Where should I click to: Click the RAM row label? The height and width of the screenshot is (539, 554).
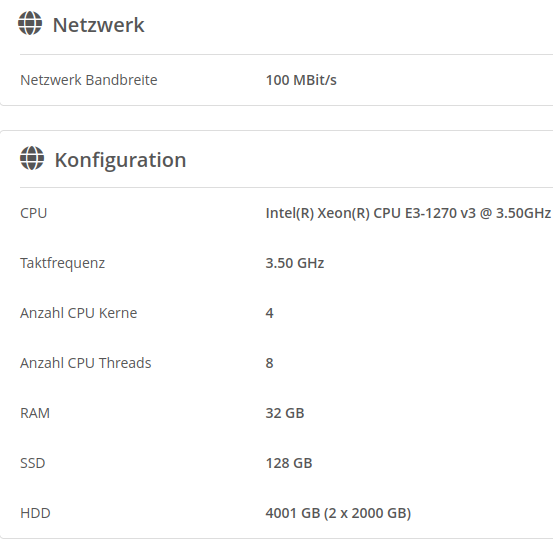pyautogui.click(x=35, y=413)
